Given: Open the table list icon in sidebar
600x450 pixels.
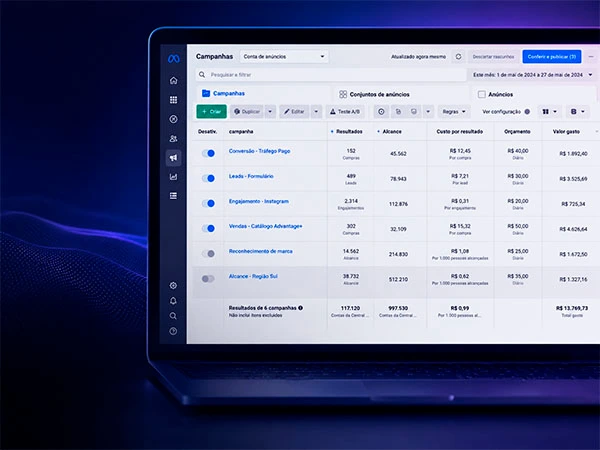Looking at the screenshot, I should (x=173, y=196).
